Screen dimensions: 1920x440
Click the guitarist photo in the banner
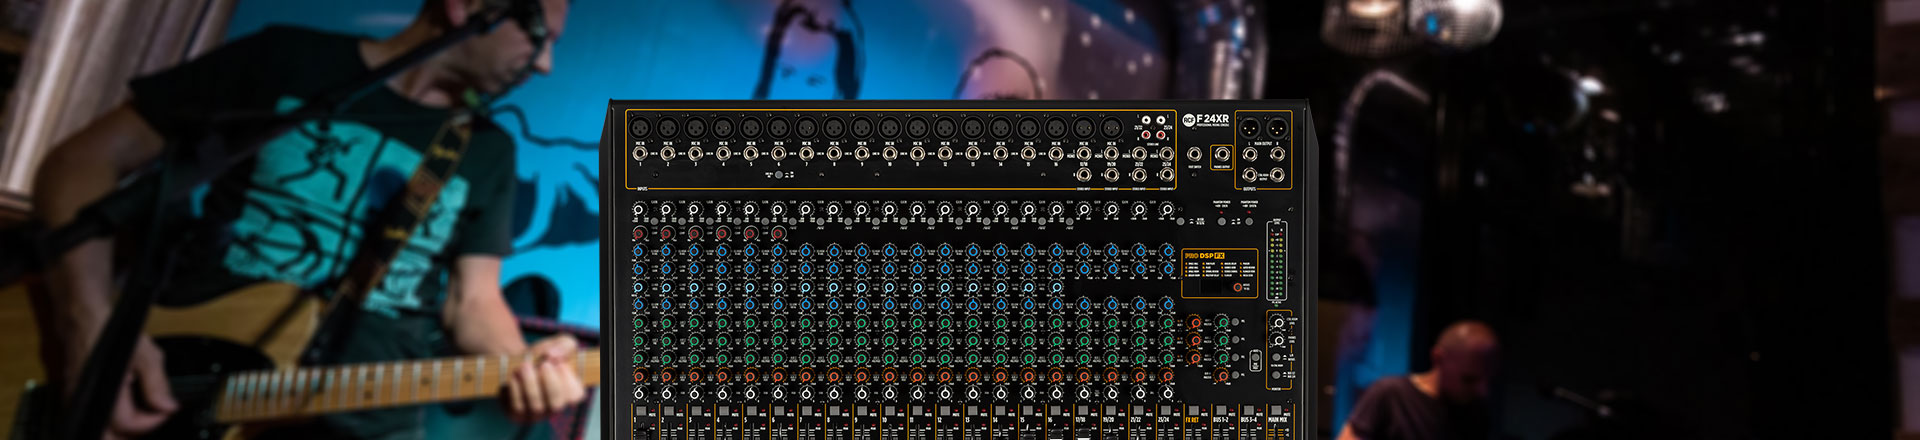click(300, 220)
